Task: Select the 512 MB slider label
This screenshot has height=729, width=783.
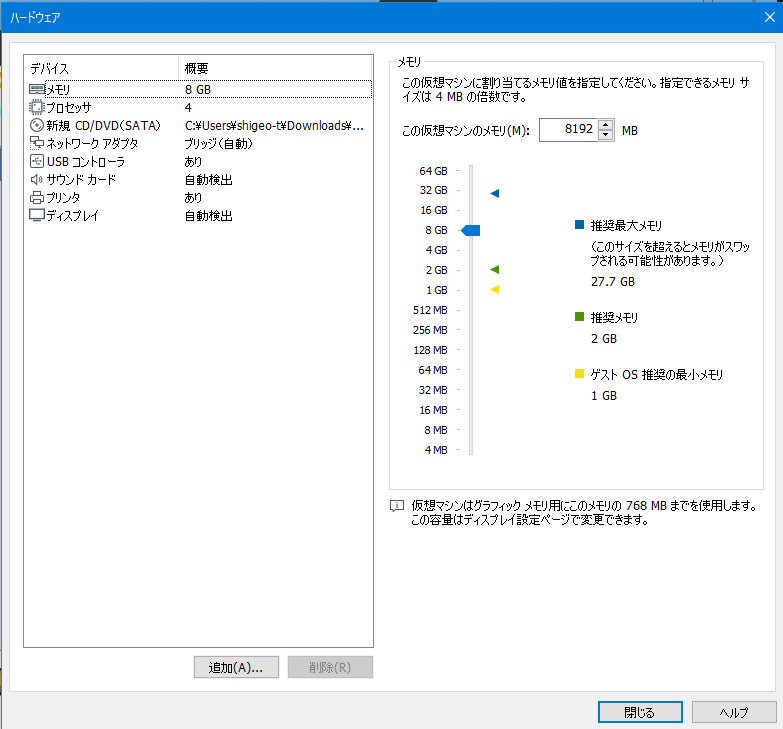Action: click(430, 310)
